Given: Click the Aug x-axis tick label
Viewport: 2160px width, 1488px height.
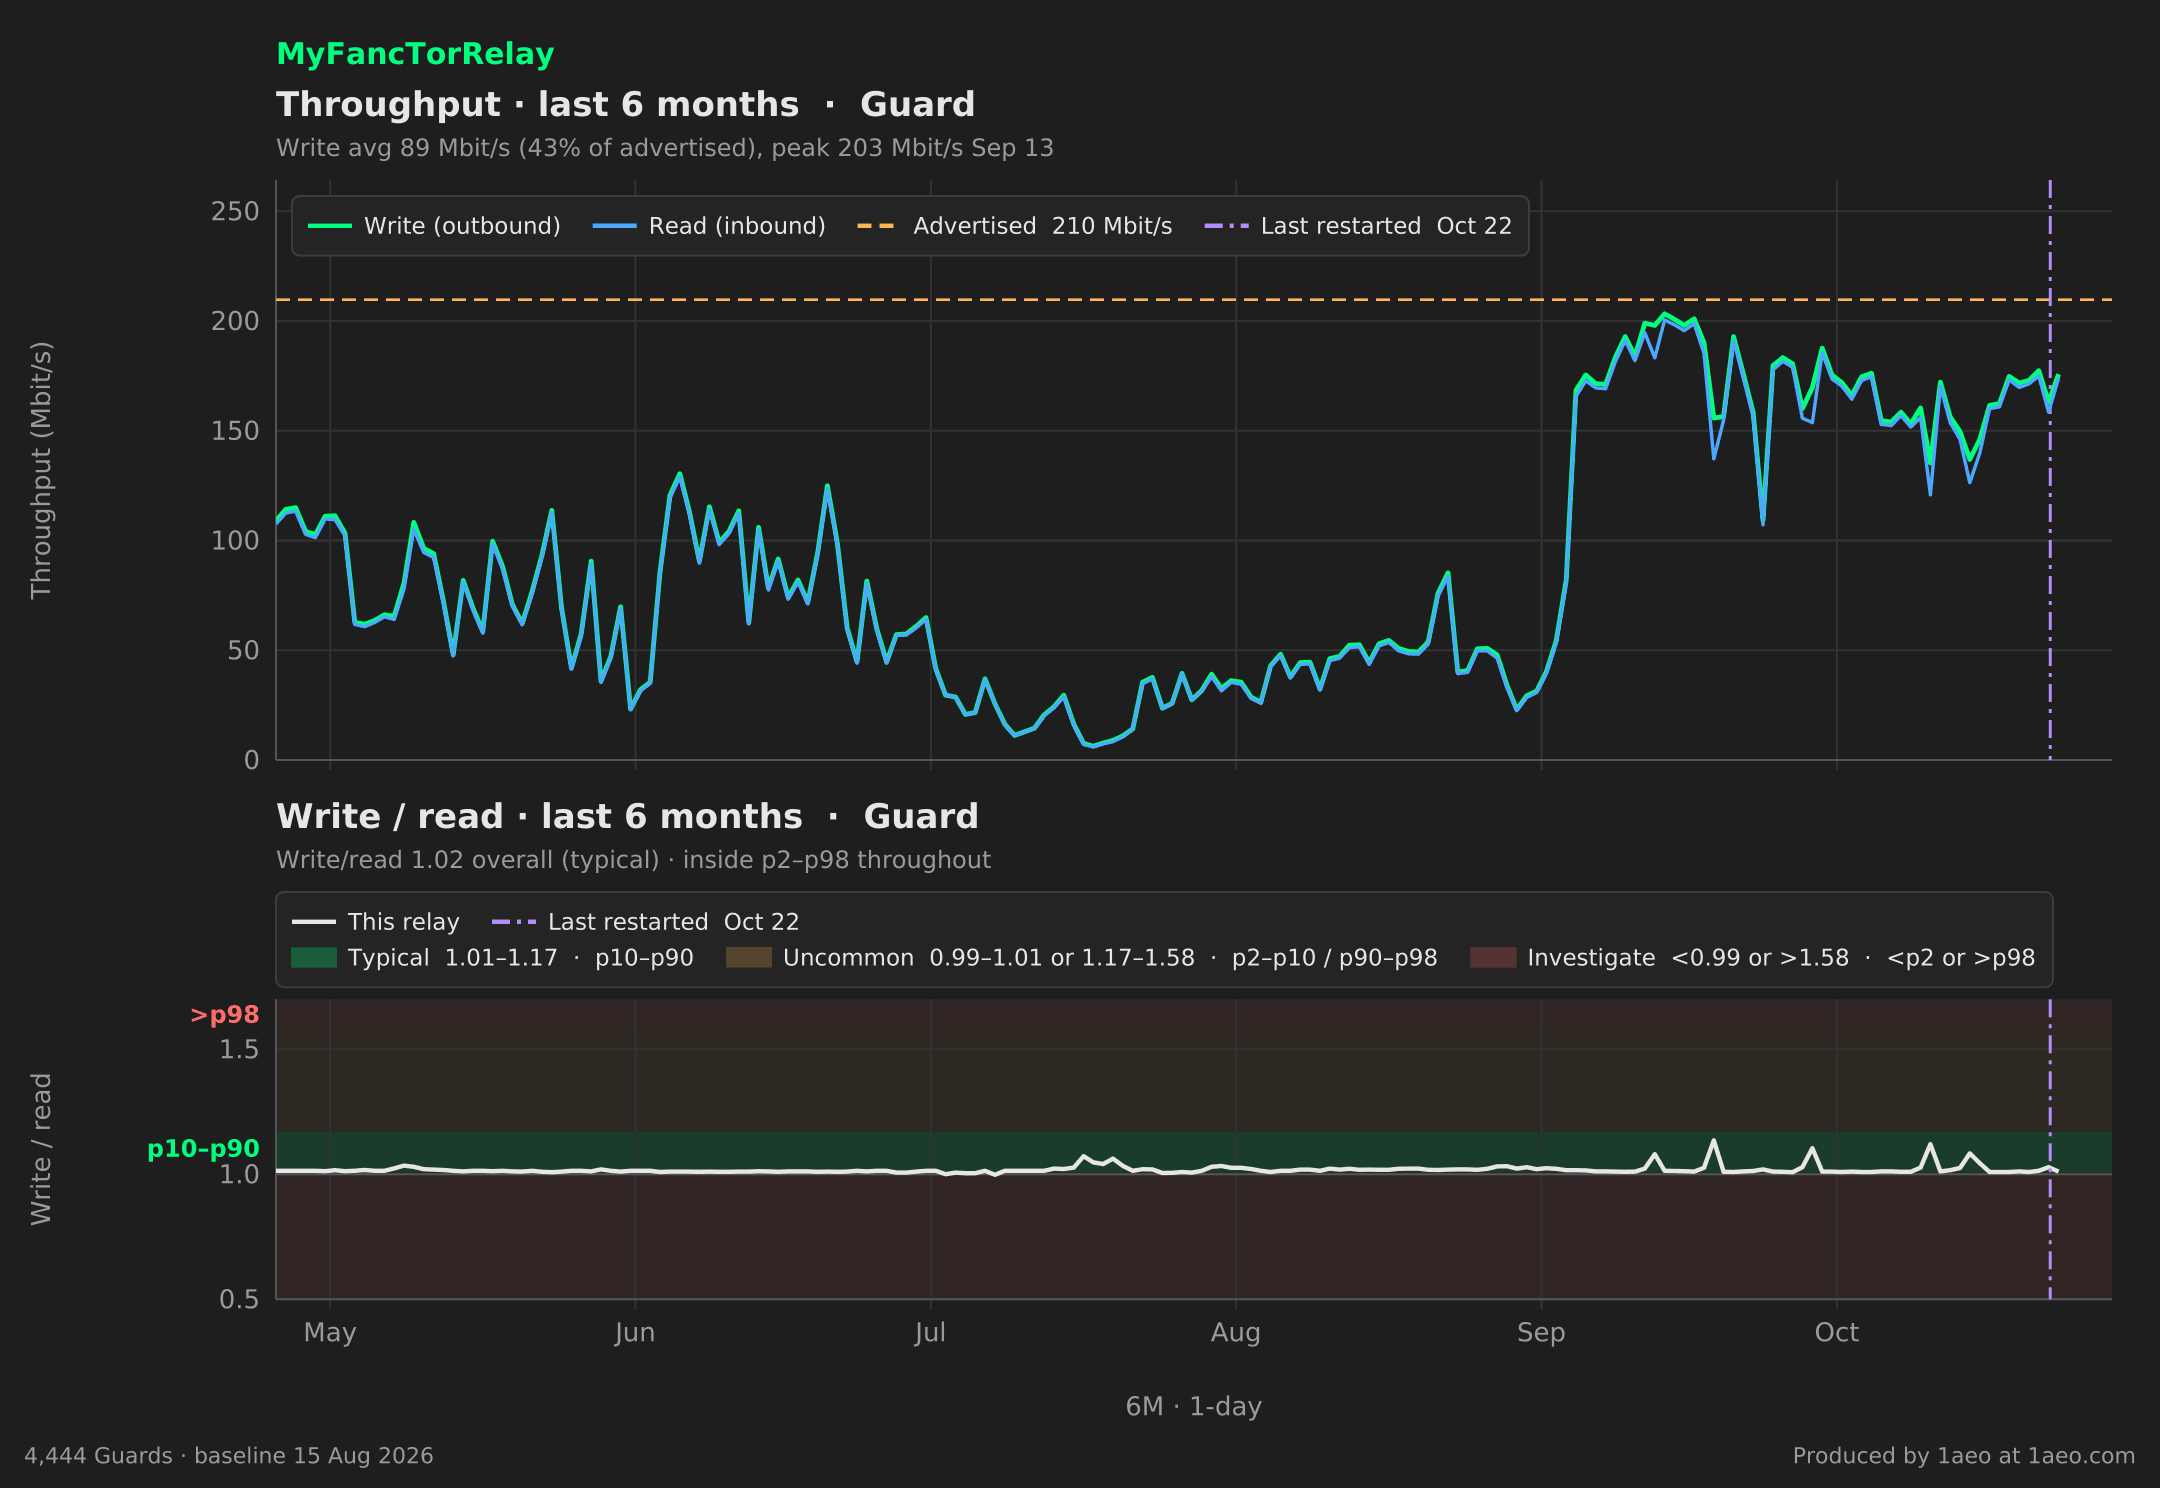Looking at the screenshot, I should point(1236,1333).
